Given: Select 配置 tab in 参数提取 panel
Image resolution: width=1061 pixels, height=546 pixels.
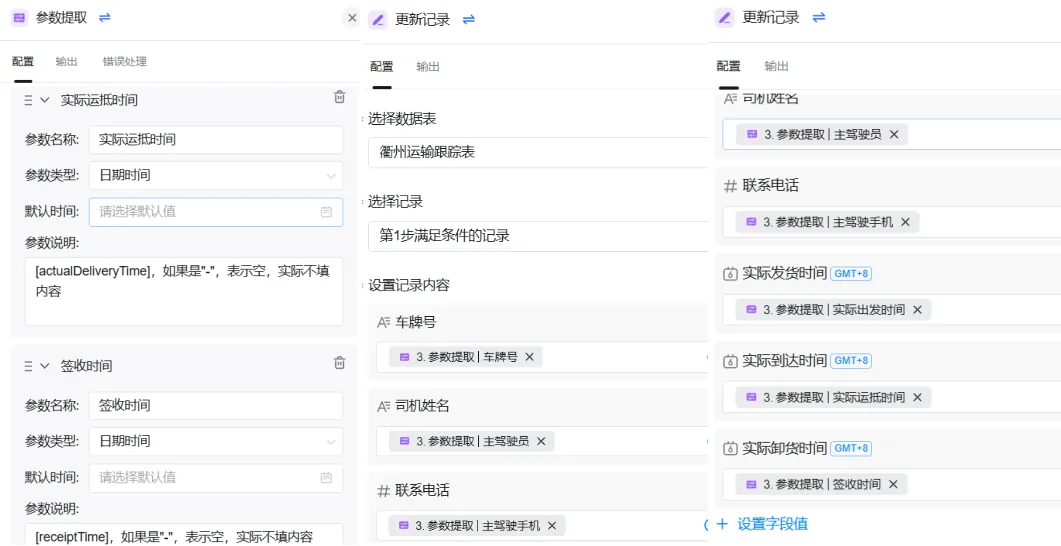Looking at the screenshot, I should pos(23,62).
